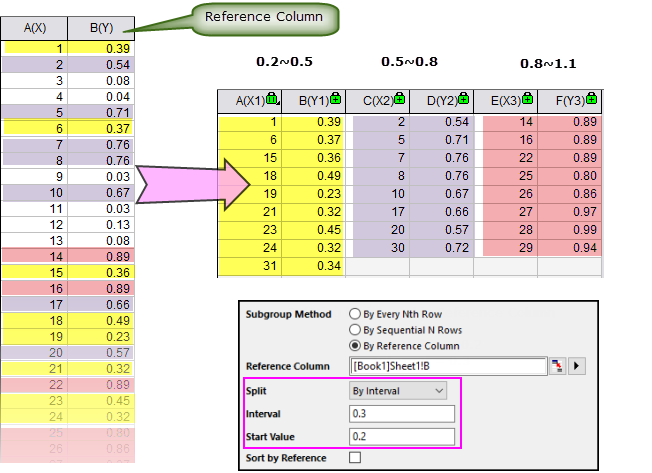Image resolution: width=652 pixels, height=473 pixels.
Task: Choose By Reference Column subgroup method
Action: (x=355, y=346)
